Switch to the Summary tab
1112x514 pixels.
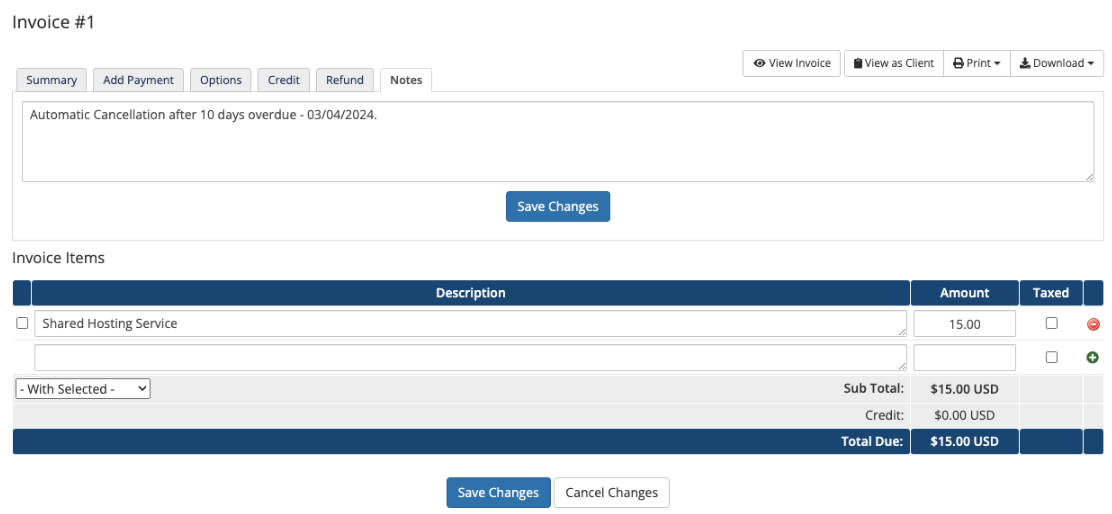(x=51, y=80)
